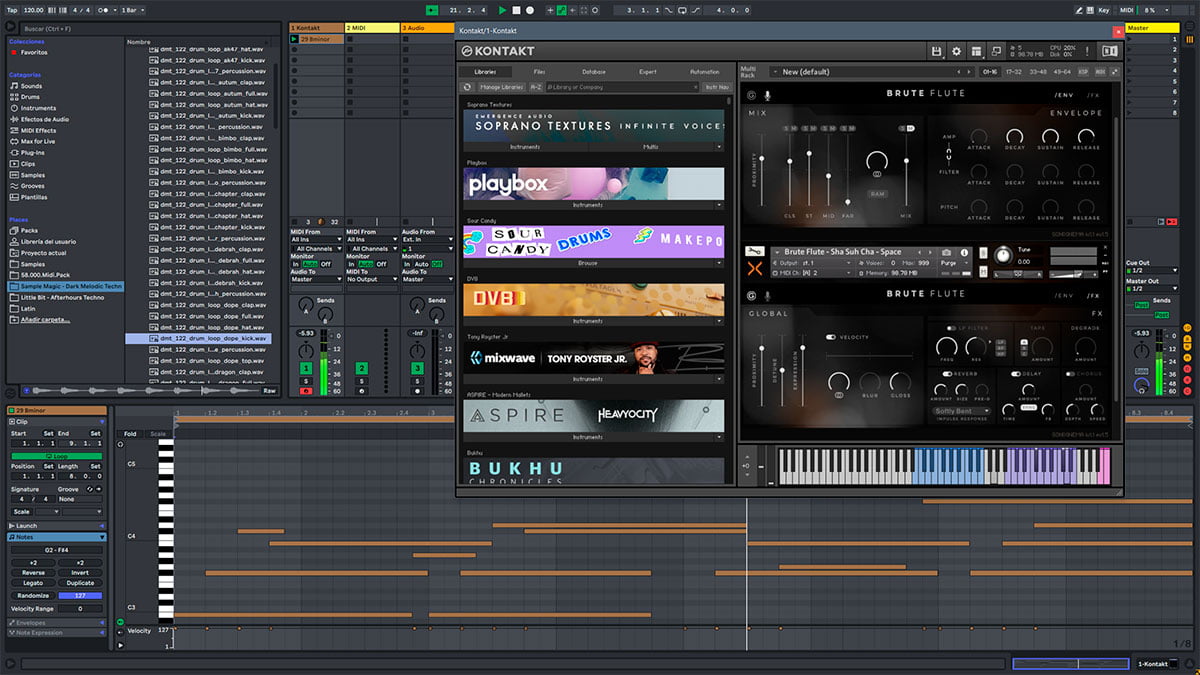This screenshot has width=1200, height=675.
Task: Click the Stop button in Ableton transport
Action: click(516, 10)
